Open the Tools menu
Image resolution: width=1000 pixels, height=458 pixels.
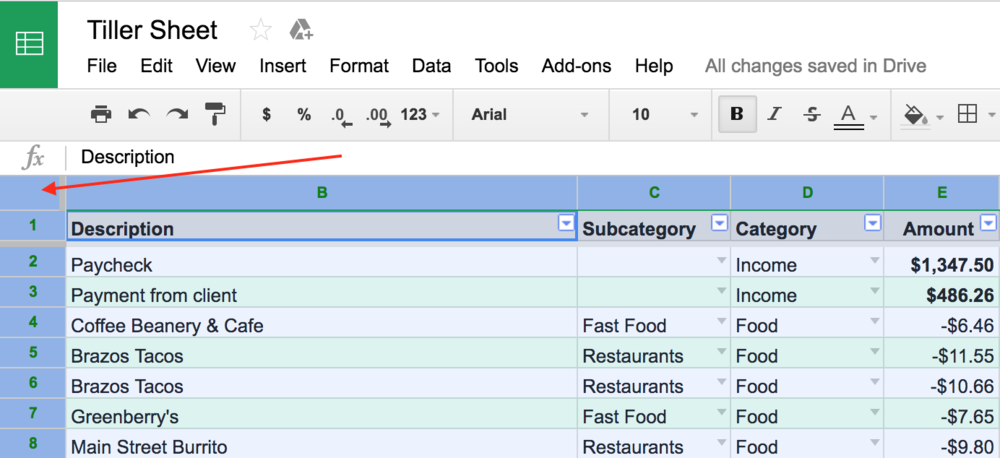click(496, 66)
